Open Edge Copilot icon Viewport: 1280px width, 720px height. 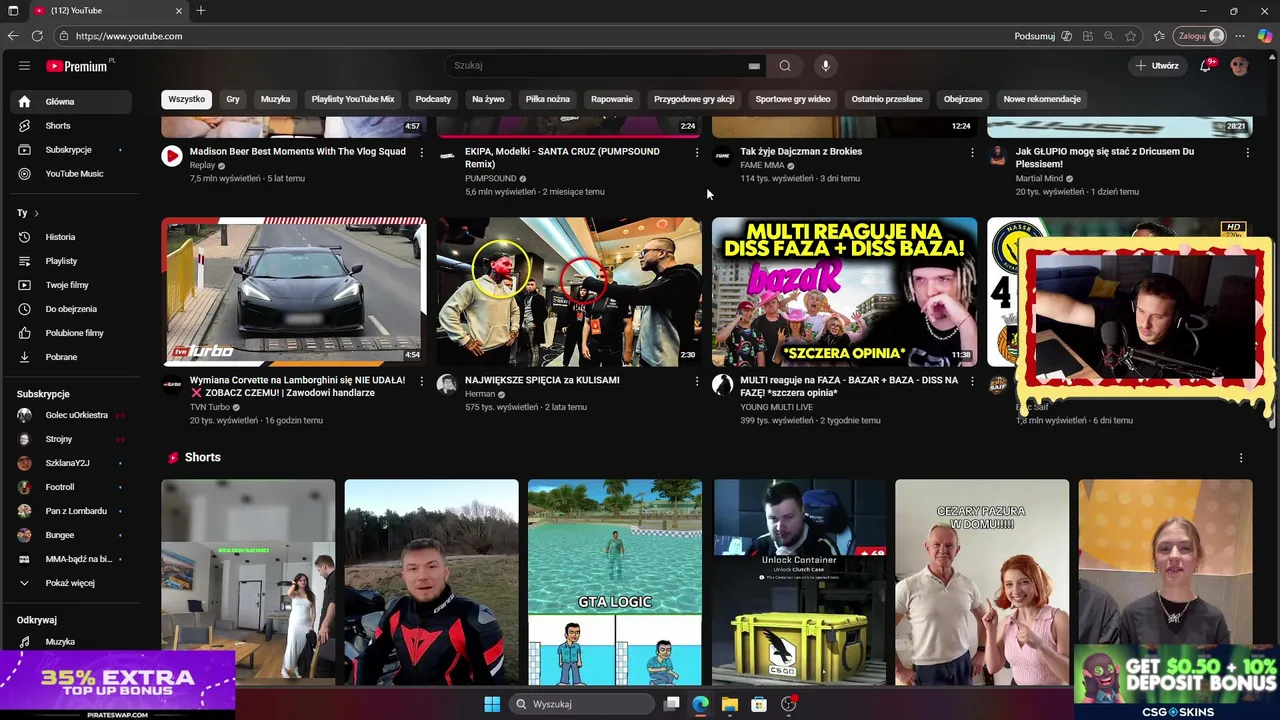tap(1265, 36)
